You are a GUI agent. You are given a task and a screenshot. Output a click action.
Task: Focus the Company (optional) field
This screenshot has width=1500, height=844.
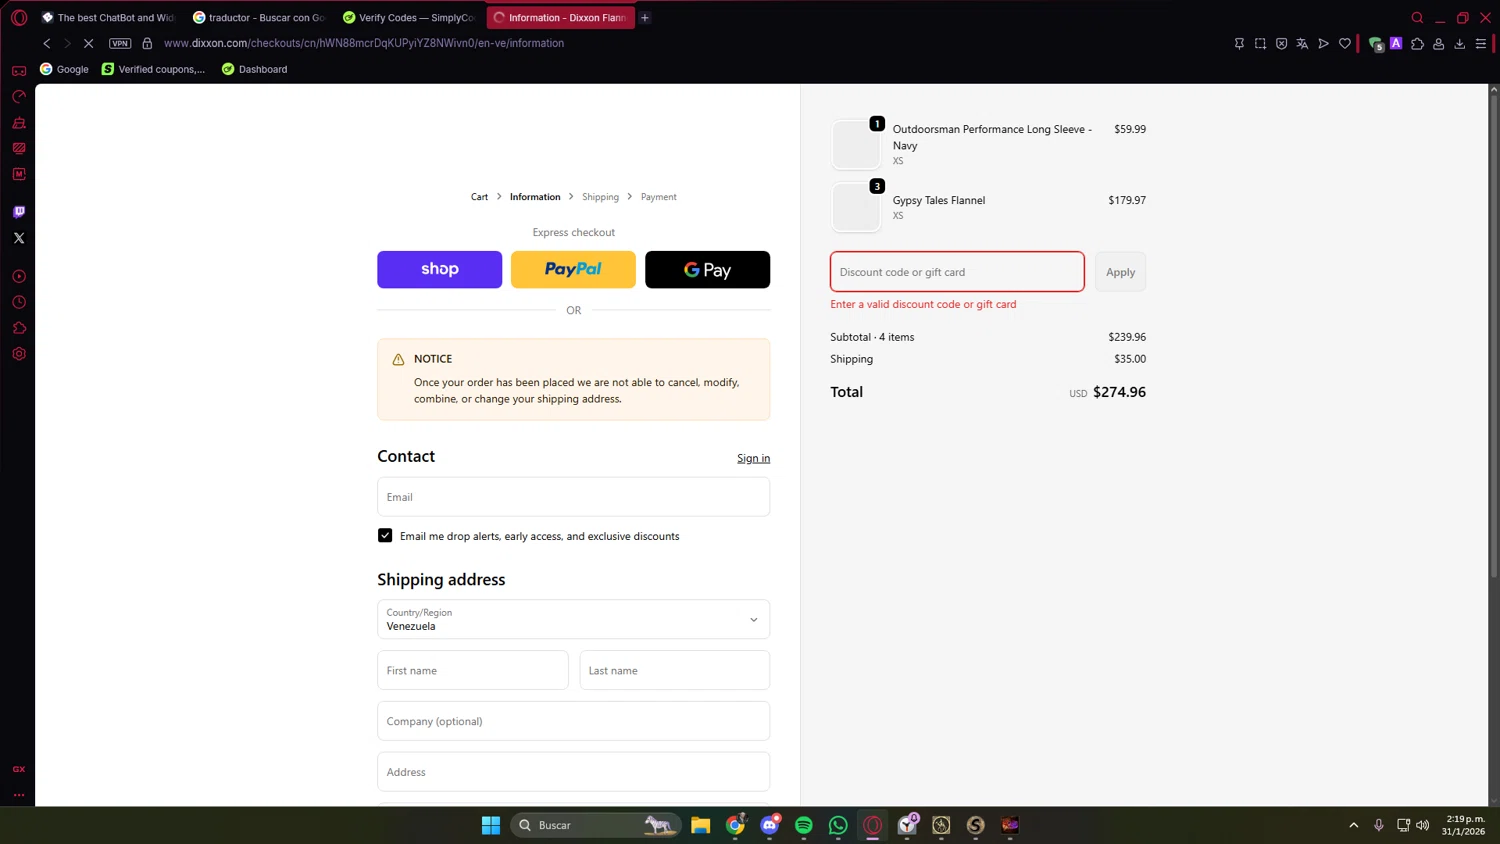point(573,721)
